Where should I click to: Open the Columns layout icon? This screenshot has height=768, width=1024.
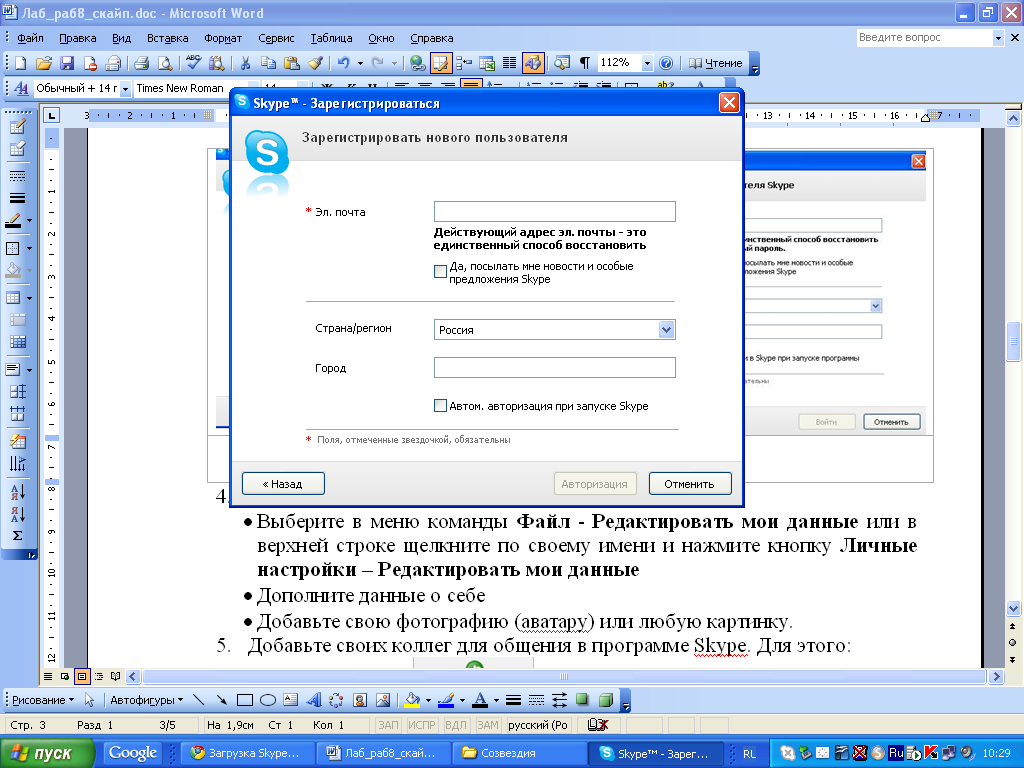pyautogui.click(x=509, y=63)
